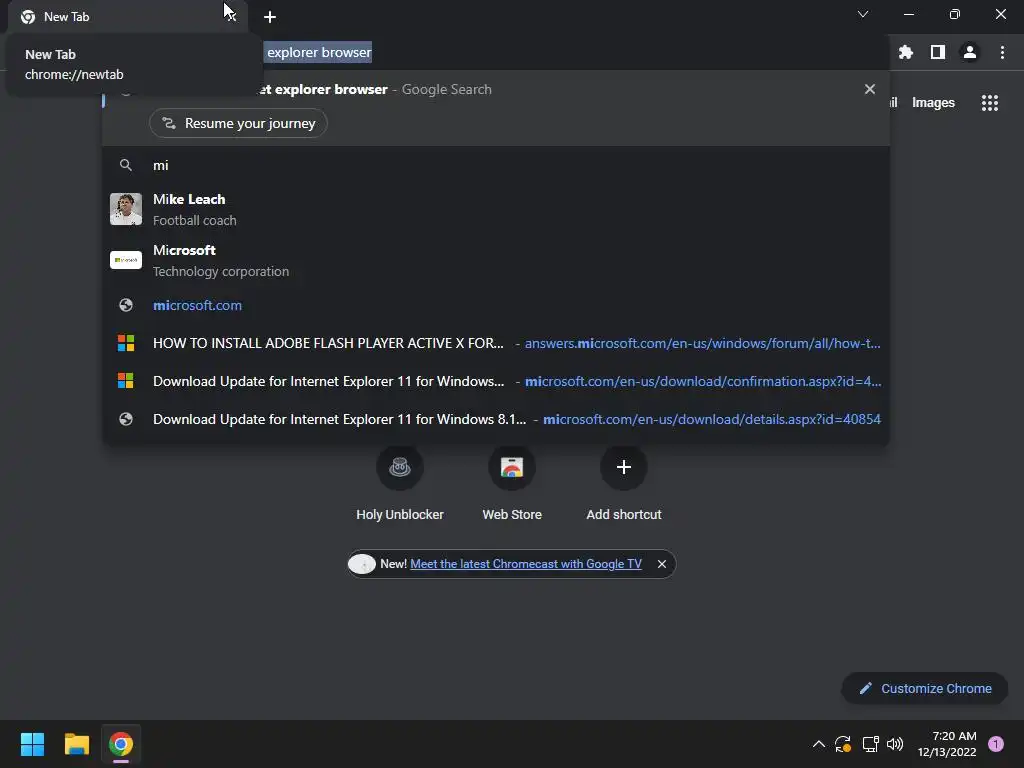The image size is (1024, 768).
Task: Click the globe icon beside microsoft.com
Action: point(126,306)
